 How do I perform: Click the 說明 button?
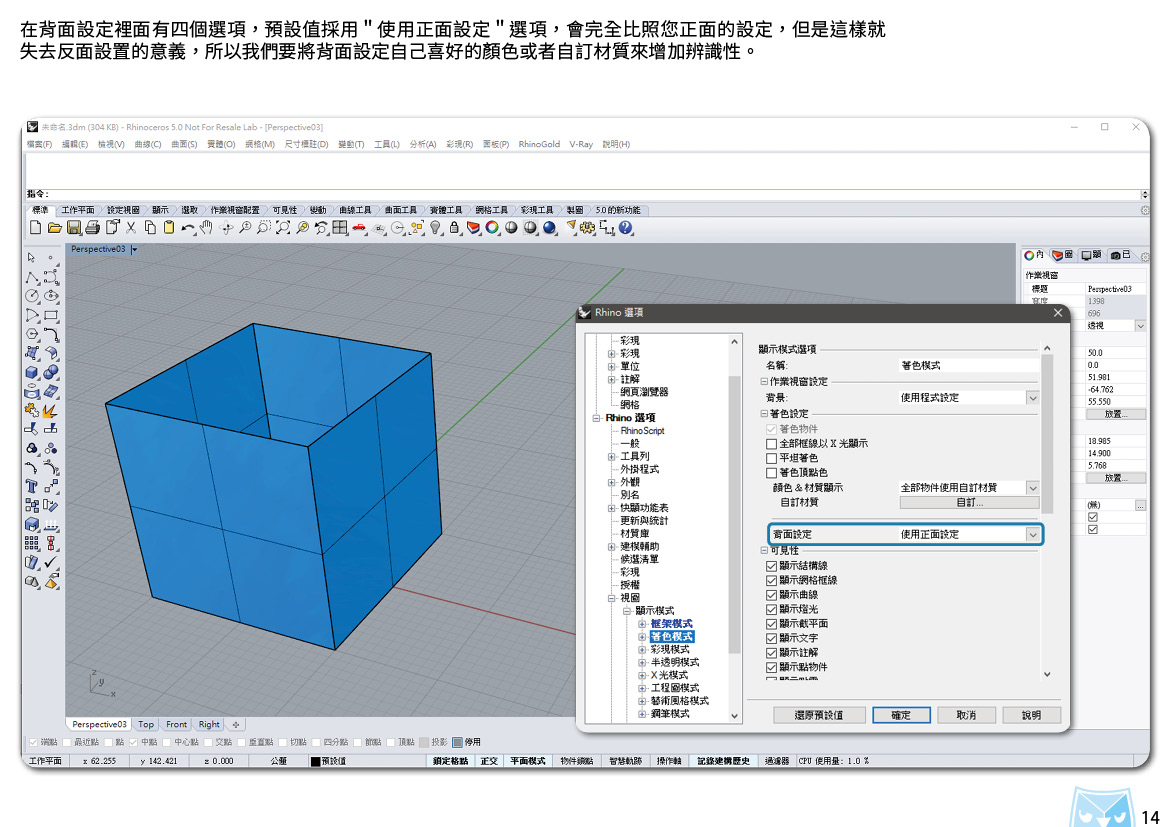(1031, 715)
